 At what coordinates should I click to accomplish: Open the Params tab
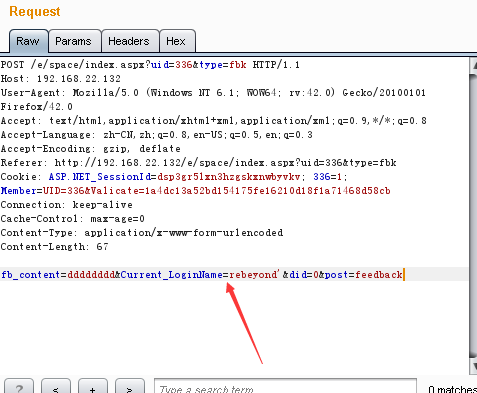(x=75, y=41)
